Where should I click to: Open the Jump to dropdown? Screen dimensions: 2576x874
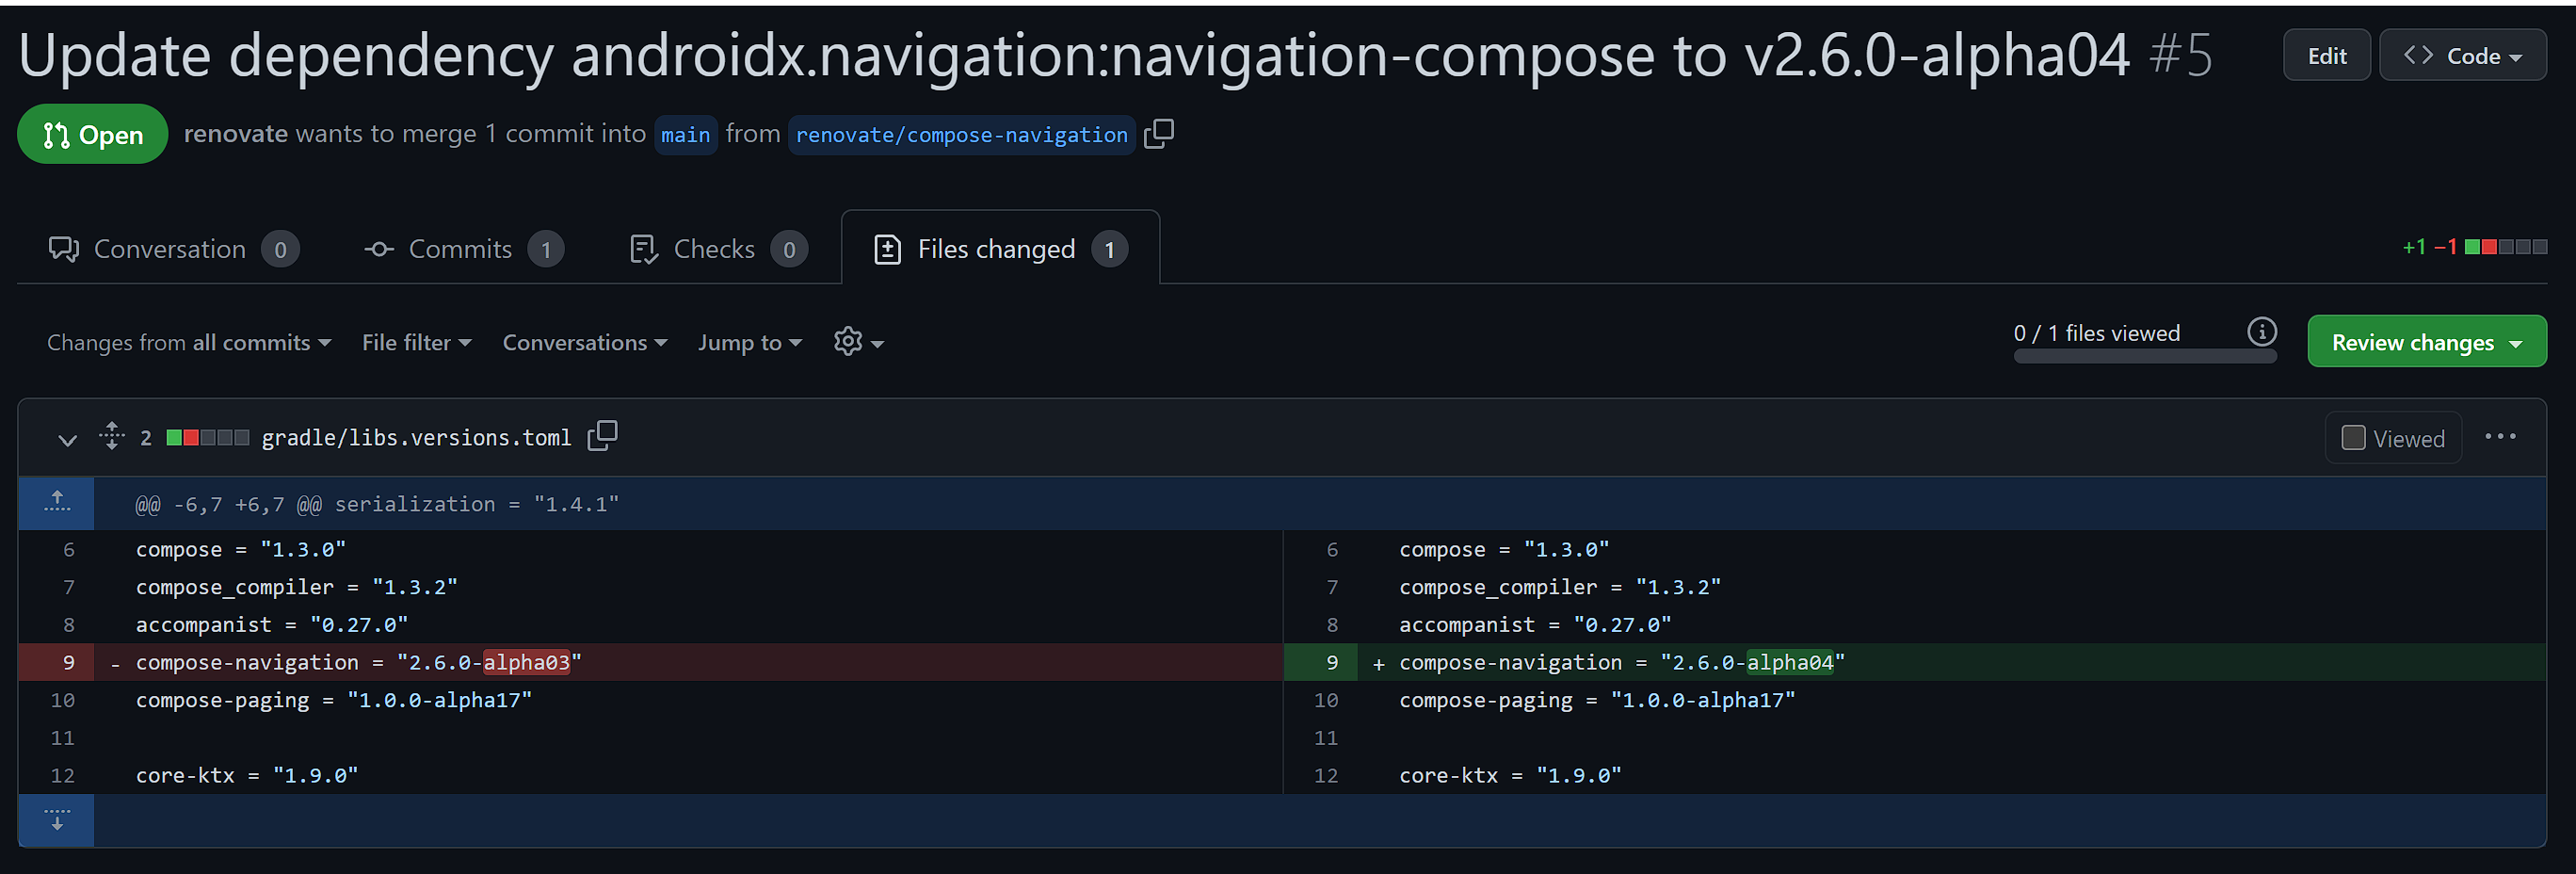[x=749, y=342]
